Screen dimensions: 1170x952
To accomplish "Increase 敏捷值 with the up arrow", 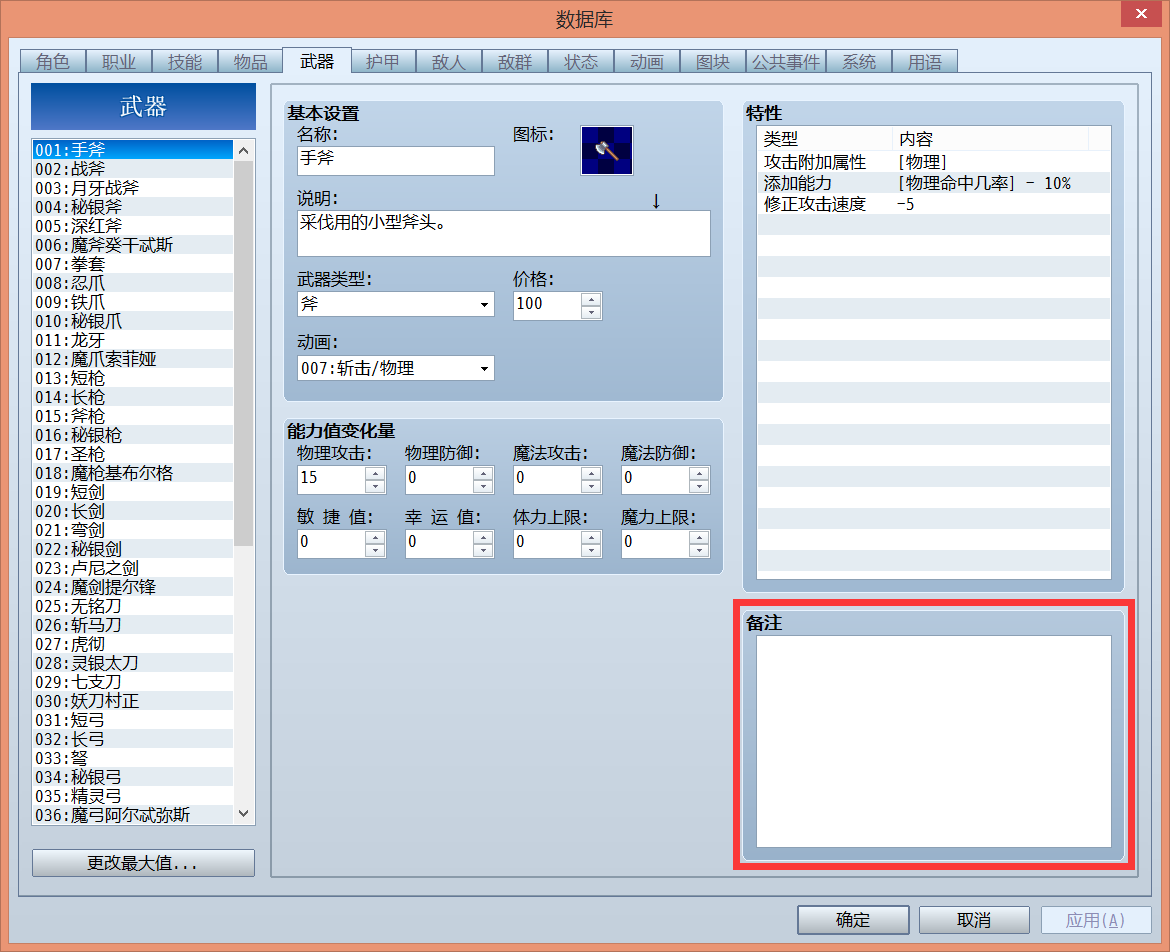I will 375,537.
